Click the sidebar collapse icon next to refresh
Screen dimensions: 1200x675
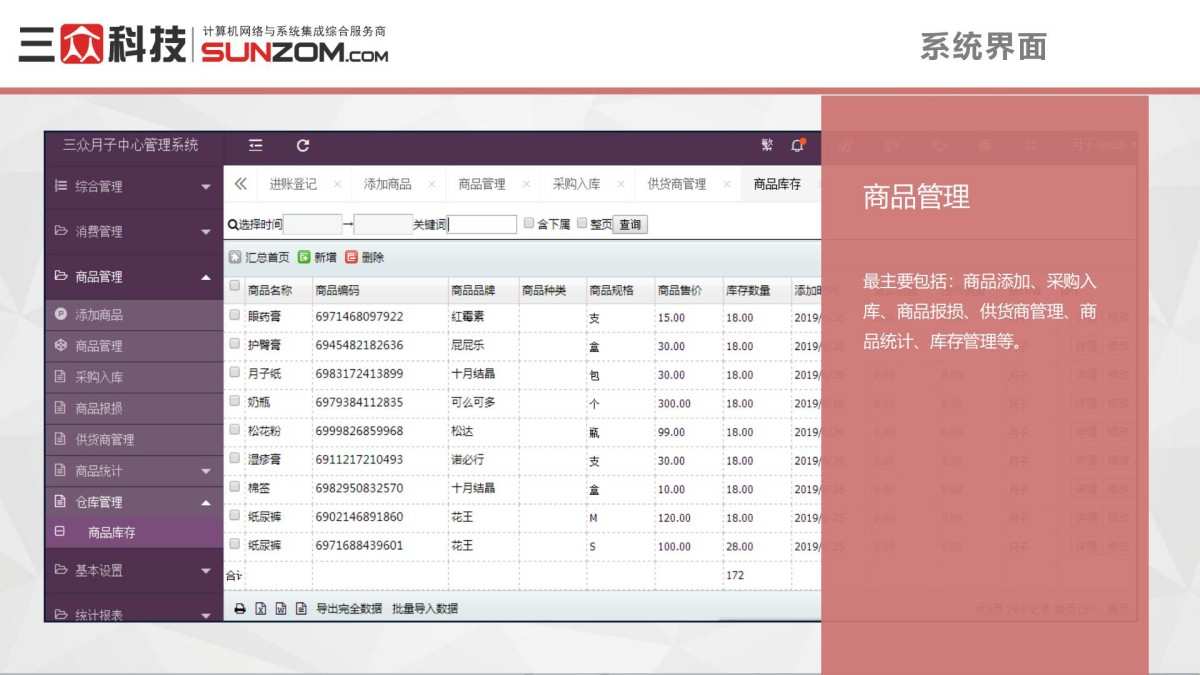(x=255, y=145)
